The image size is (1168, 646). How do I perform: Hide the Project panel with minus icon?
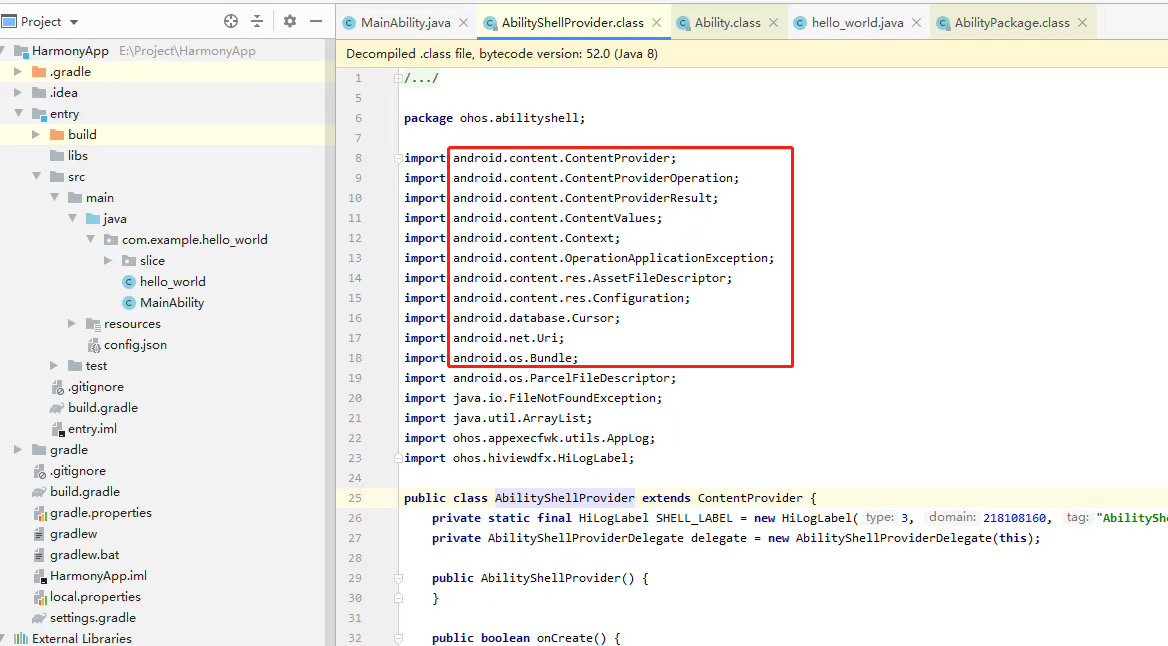tap(316, 22)
